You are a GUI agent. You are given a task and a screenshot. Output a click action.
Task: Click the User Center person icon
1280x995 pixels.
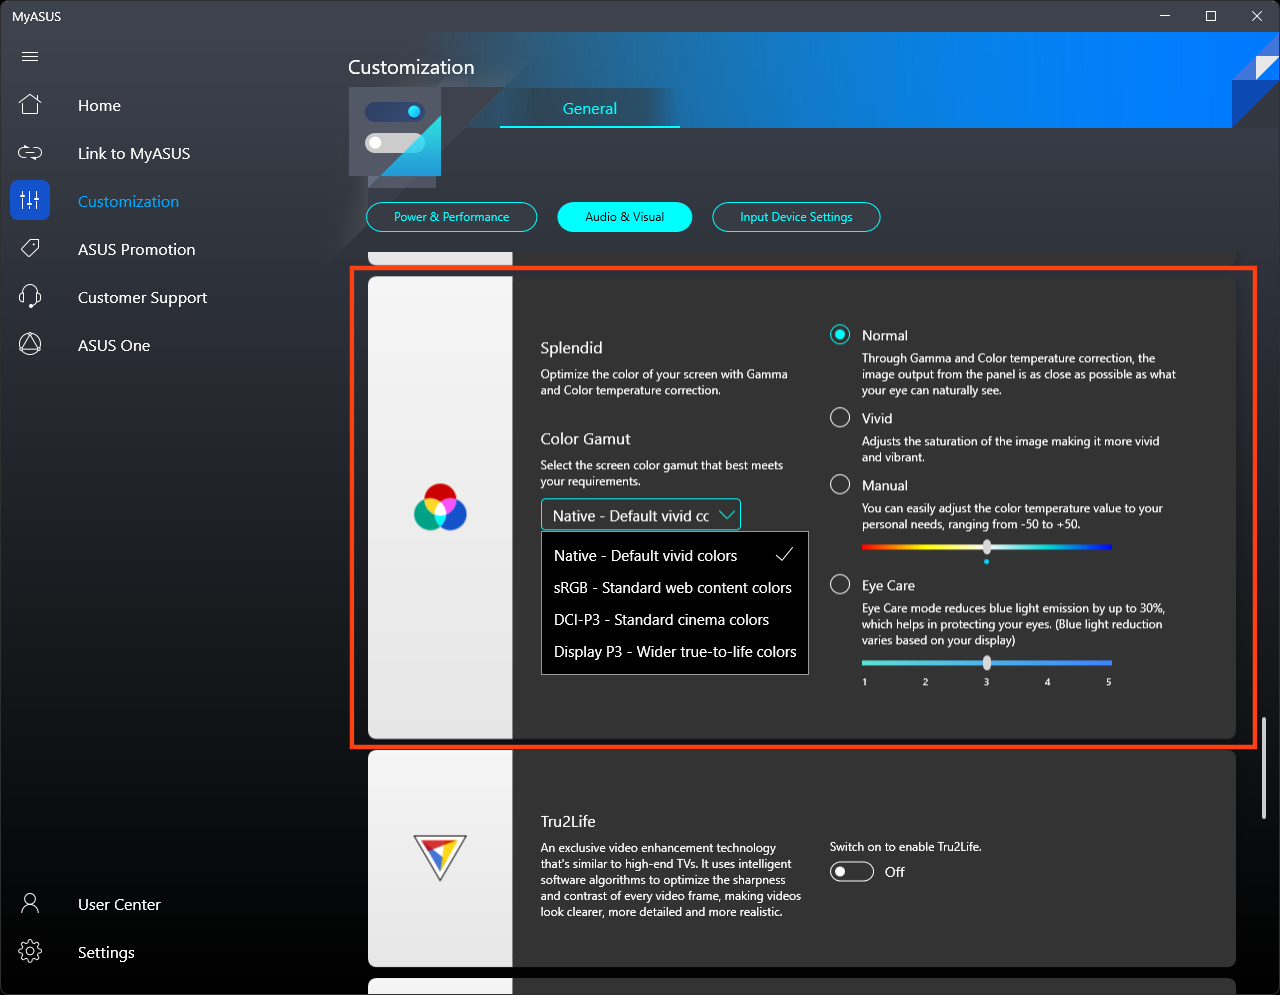tap(30, 904)
